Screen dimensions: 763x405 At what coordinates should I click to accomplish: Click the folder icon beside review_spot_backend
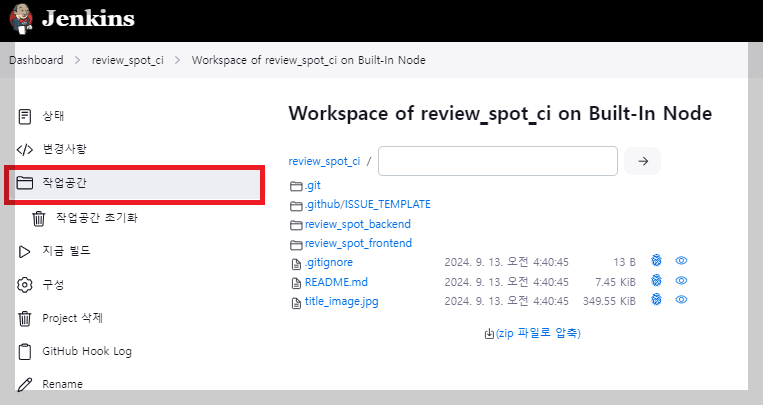296,225
